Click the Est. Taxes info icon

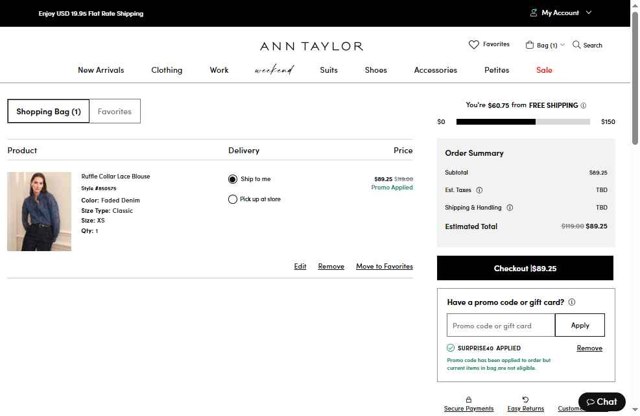(x=479, y=190)
